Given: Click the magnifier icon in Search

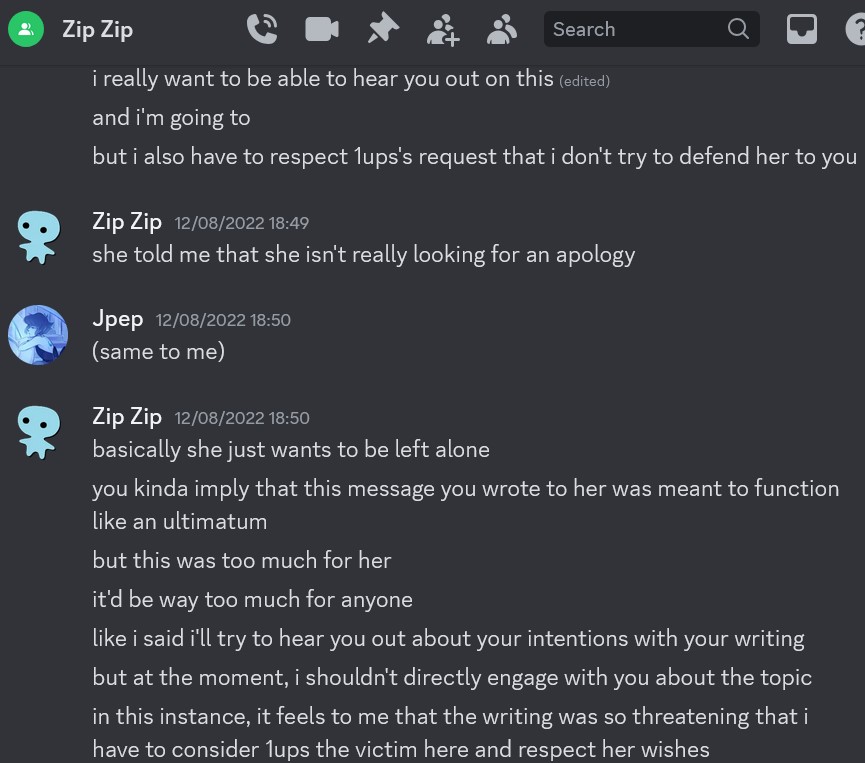Looking at the screenshot, I should tap(739, 29).
